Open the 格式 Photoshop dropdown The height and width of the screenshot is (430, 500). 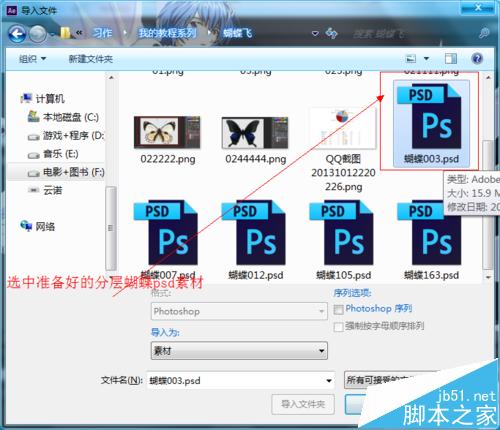pyautogui.click(x=239, y=311)
